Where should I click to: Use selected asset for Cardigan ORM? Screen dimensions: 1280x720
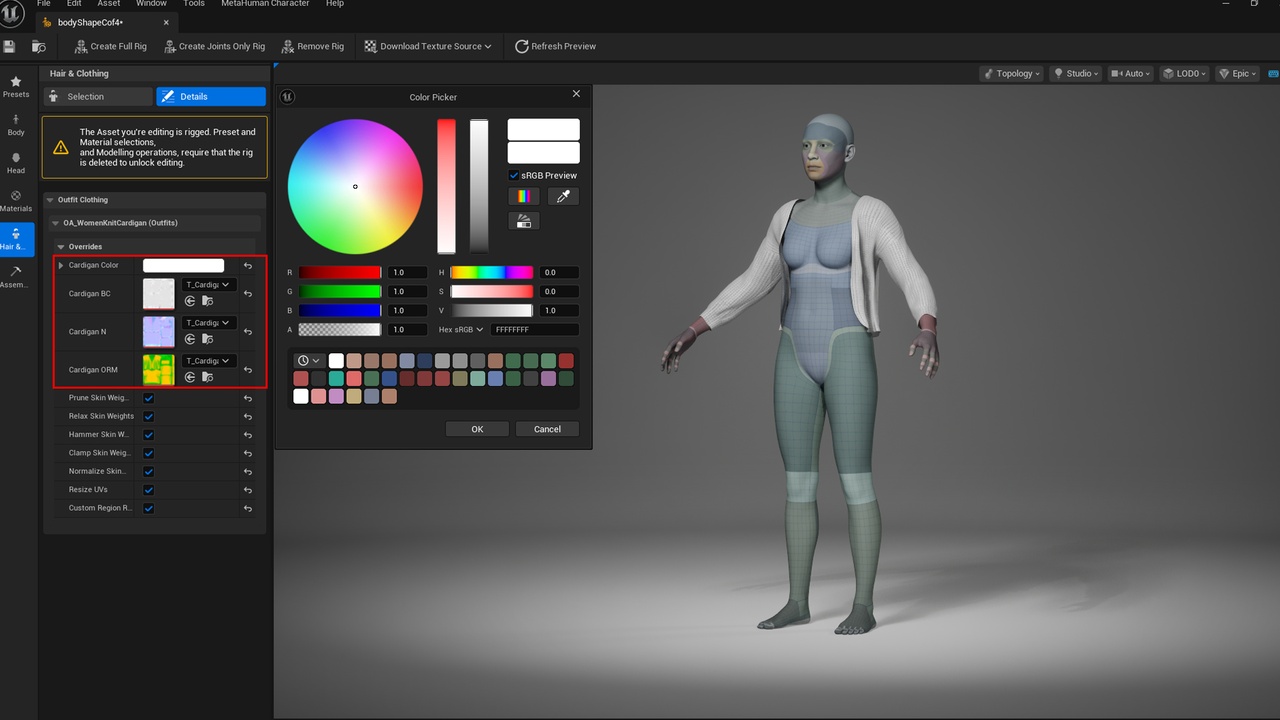coord(190,377)
